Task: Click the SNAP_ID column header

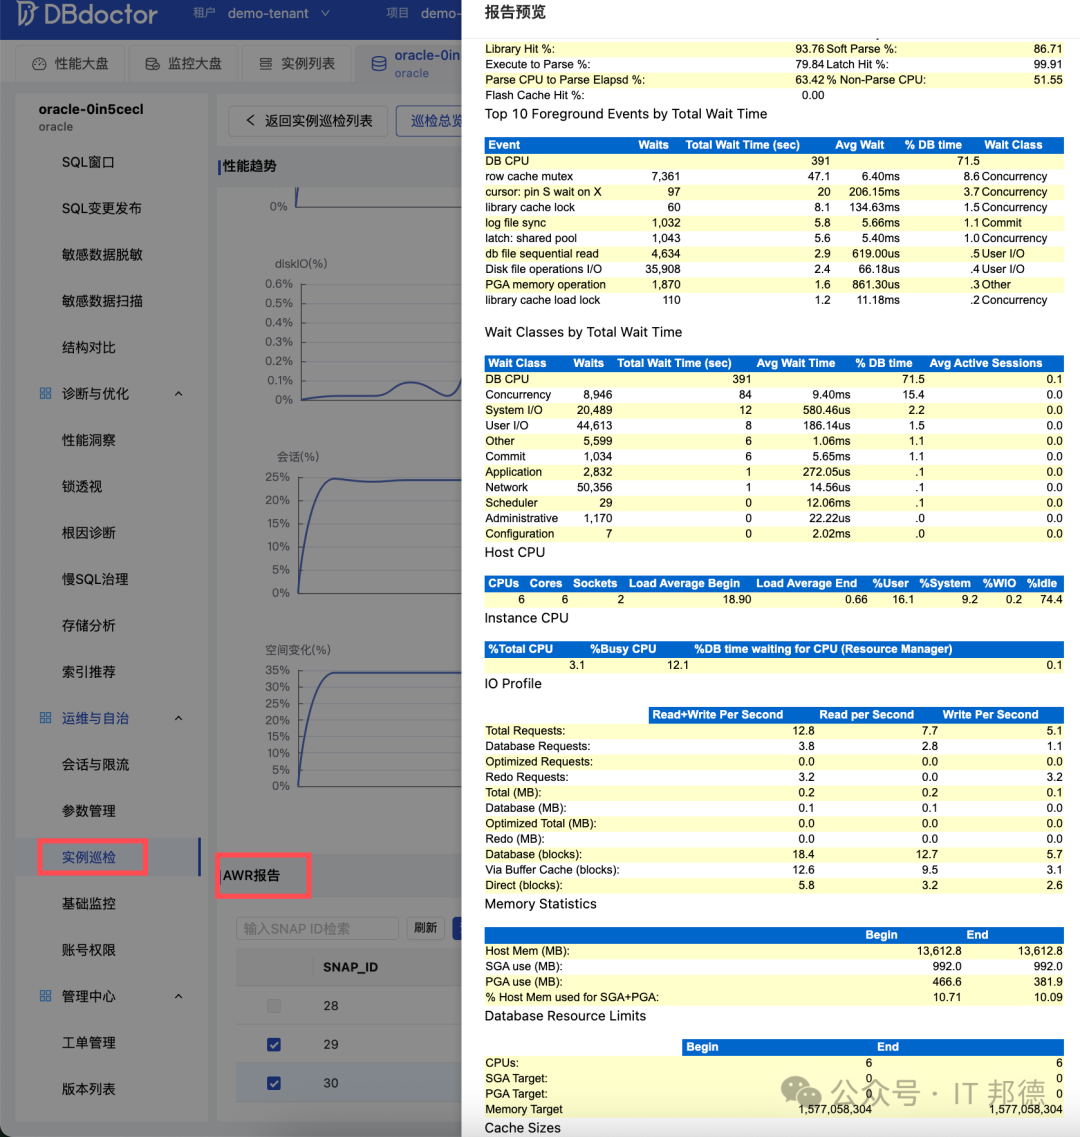Action: (x=350, y=967)
